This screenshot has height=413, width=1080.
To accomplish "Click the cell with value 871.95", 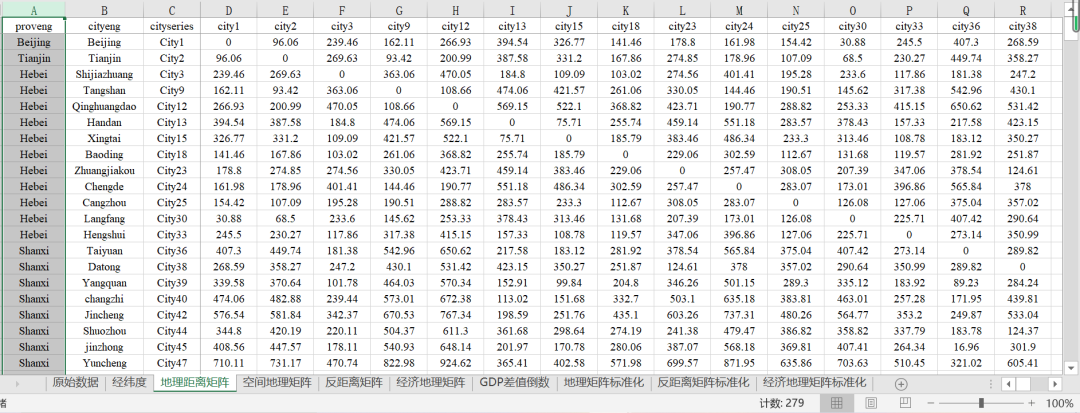I will pyautogui.click(x=739, y=363).
